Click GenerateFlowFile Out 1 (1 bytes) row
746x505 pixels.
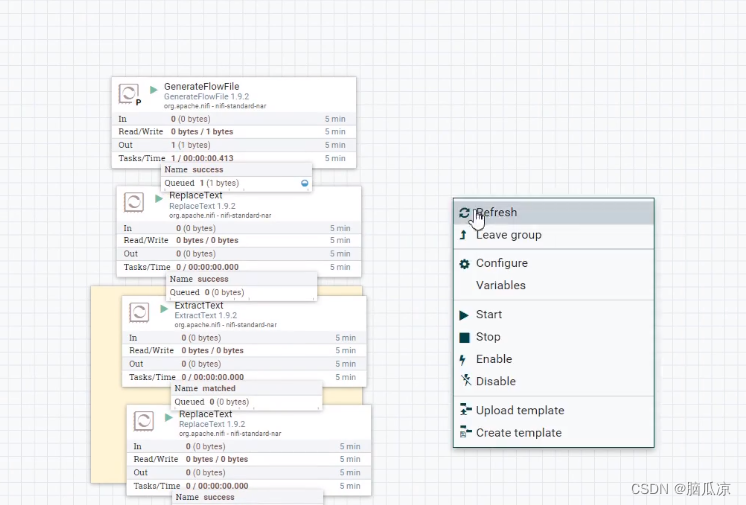234,145
